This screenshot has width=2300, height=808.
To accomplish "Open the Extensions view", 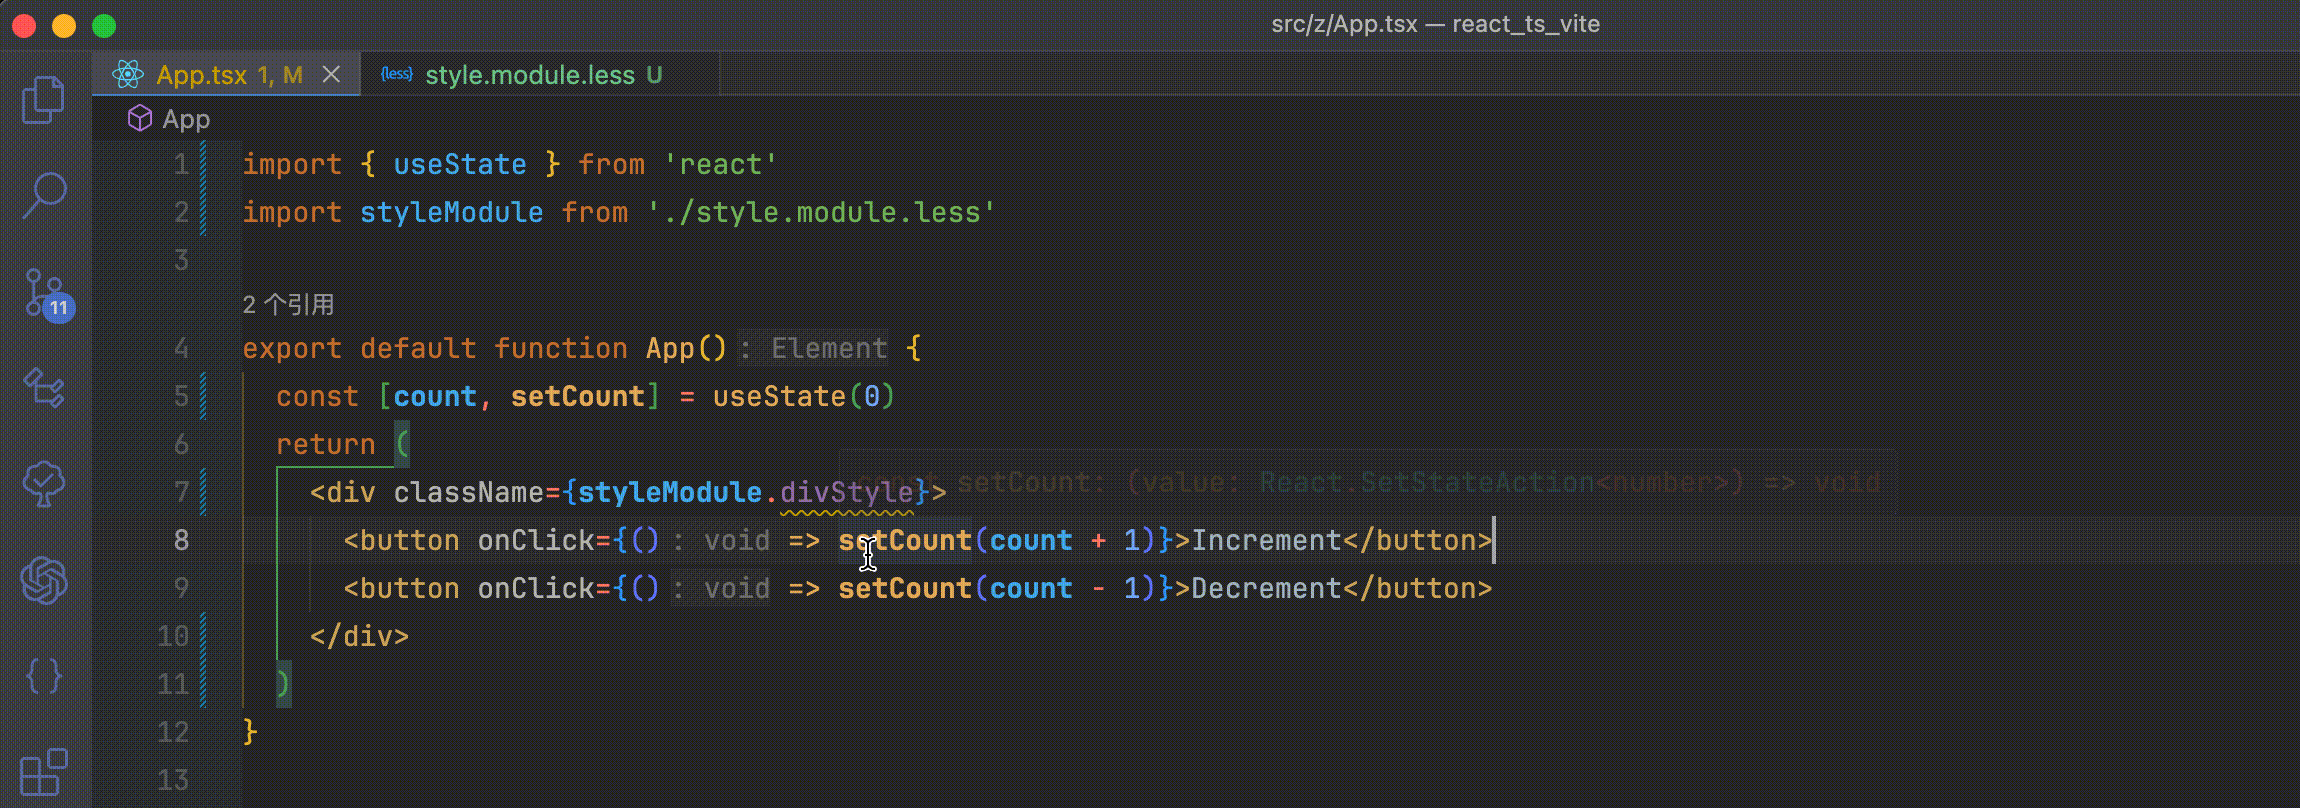I will [44, 772].
